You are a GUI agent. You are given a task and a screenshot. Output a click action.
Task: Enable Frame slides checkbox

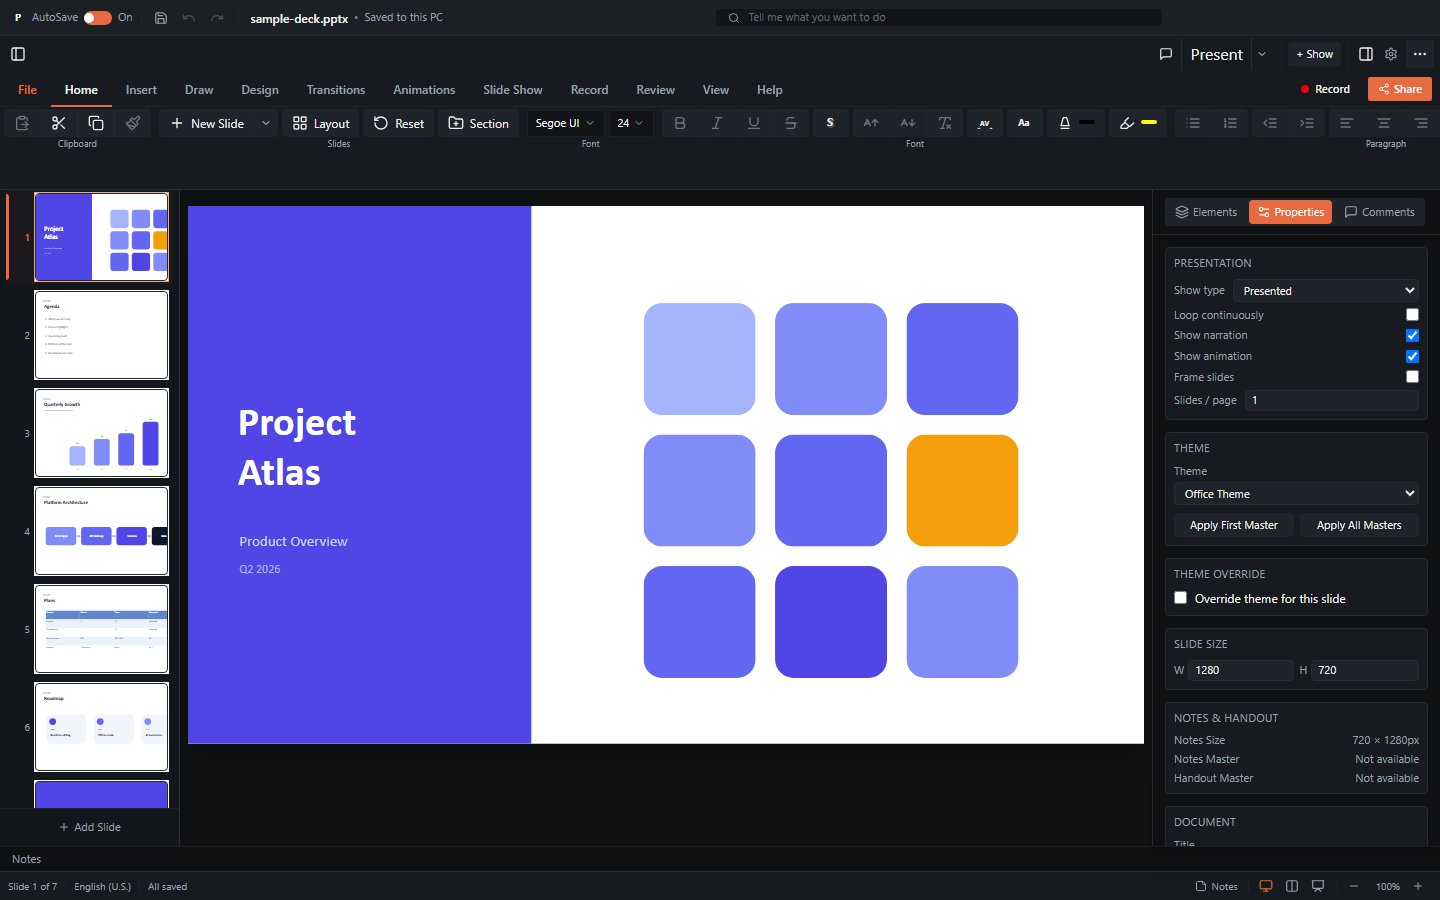(x=1412, y=377)
